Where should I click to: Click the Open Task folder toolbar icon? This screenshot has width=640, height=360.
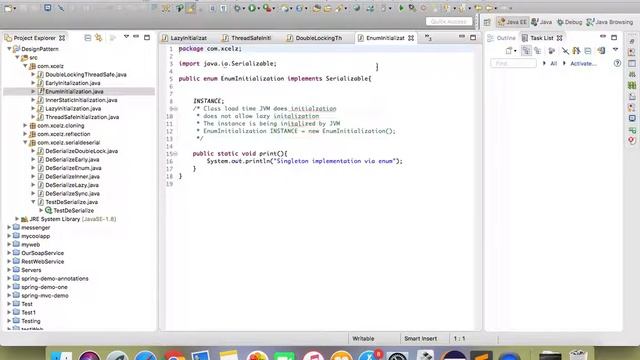[x=327, y=8]
